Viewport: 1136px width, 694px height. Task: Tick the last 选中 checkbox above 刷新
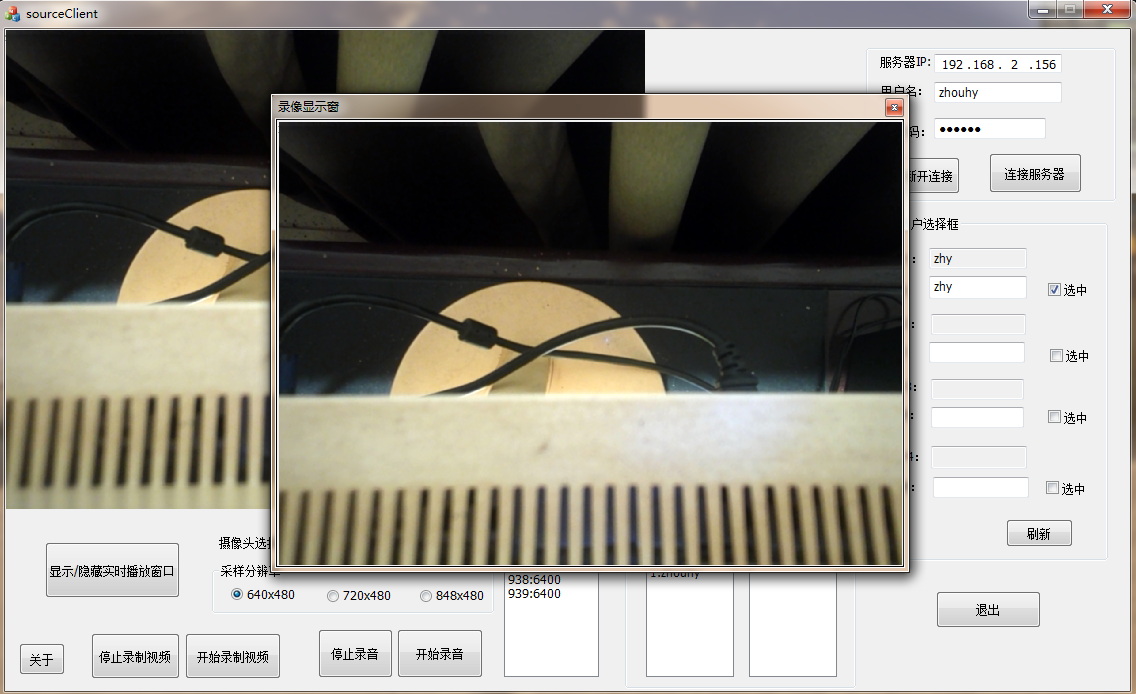point(1052,488)
